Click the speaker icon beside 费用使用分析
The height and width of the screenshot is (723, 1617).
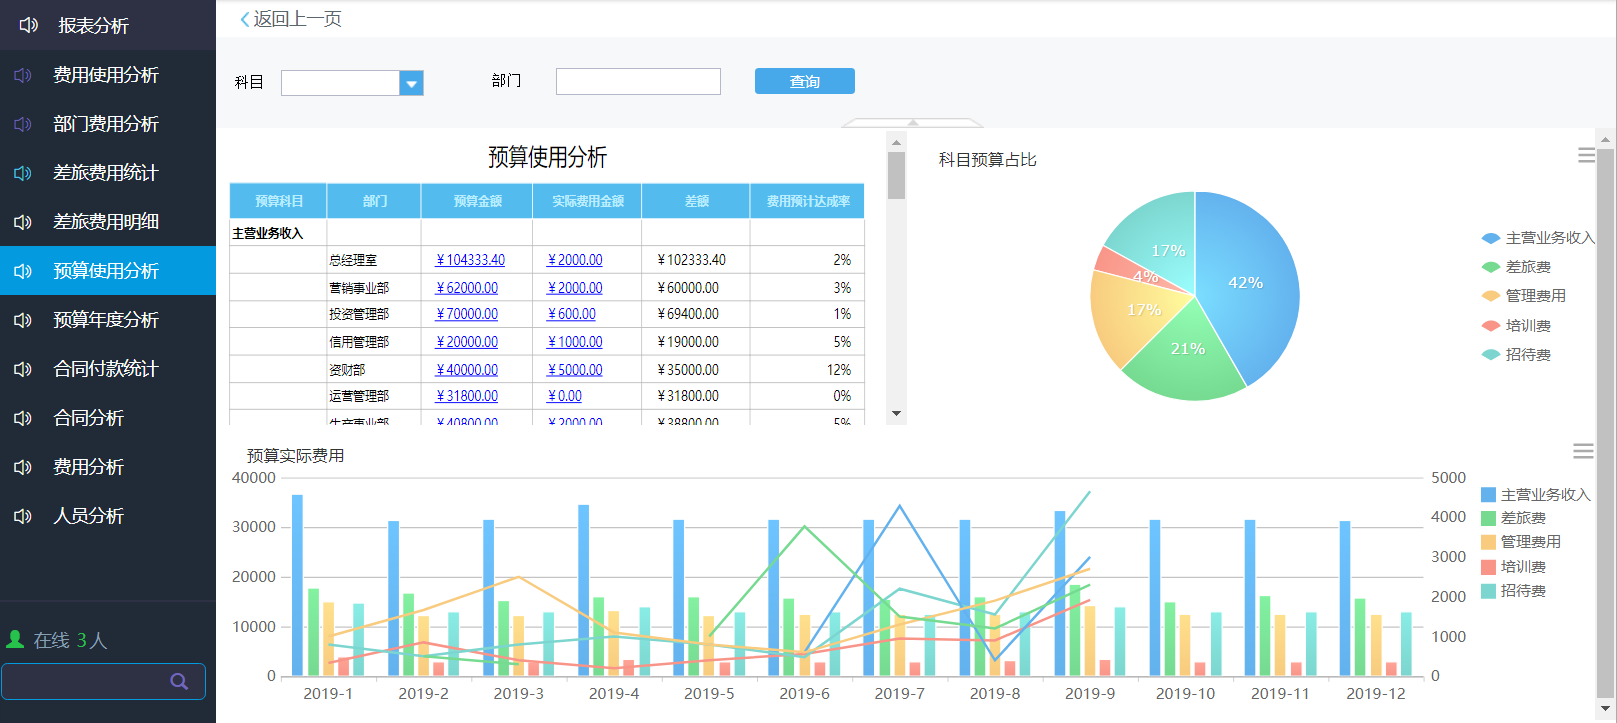pos(23,75)
